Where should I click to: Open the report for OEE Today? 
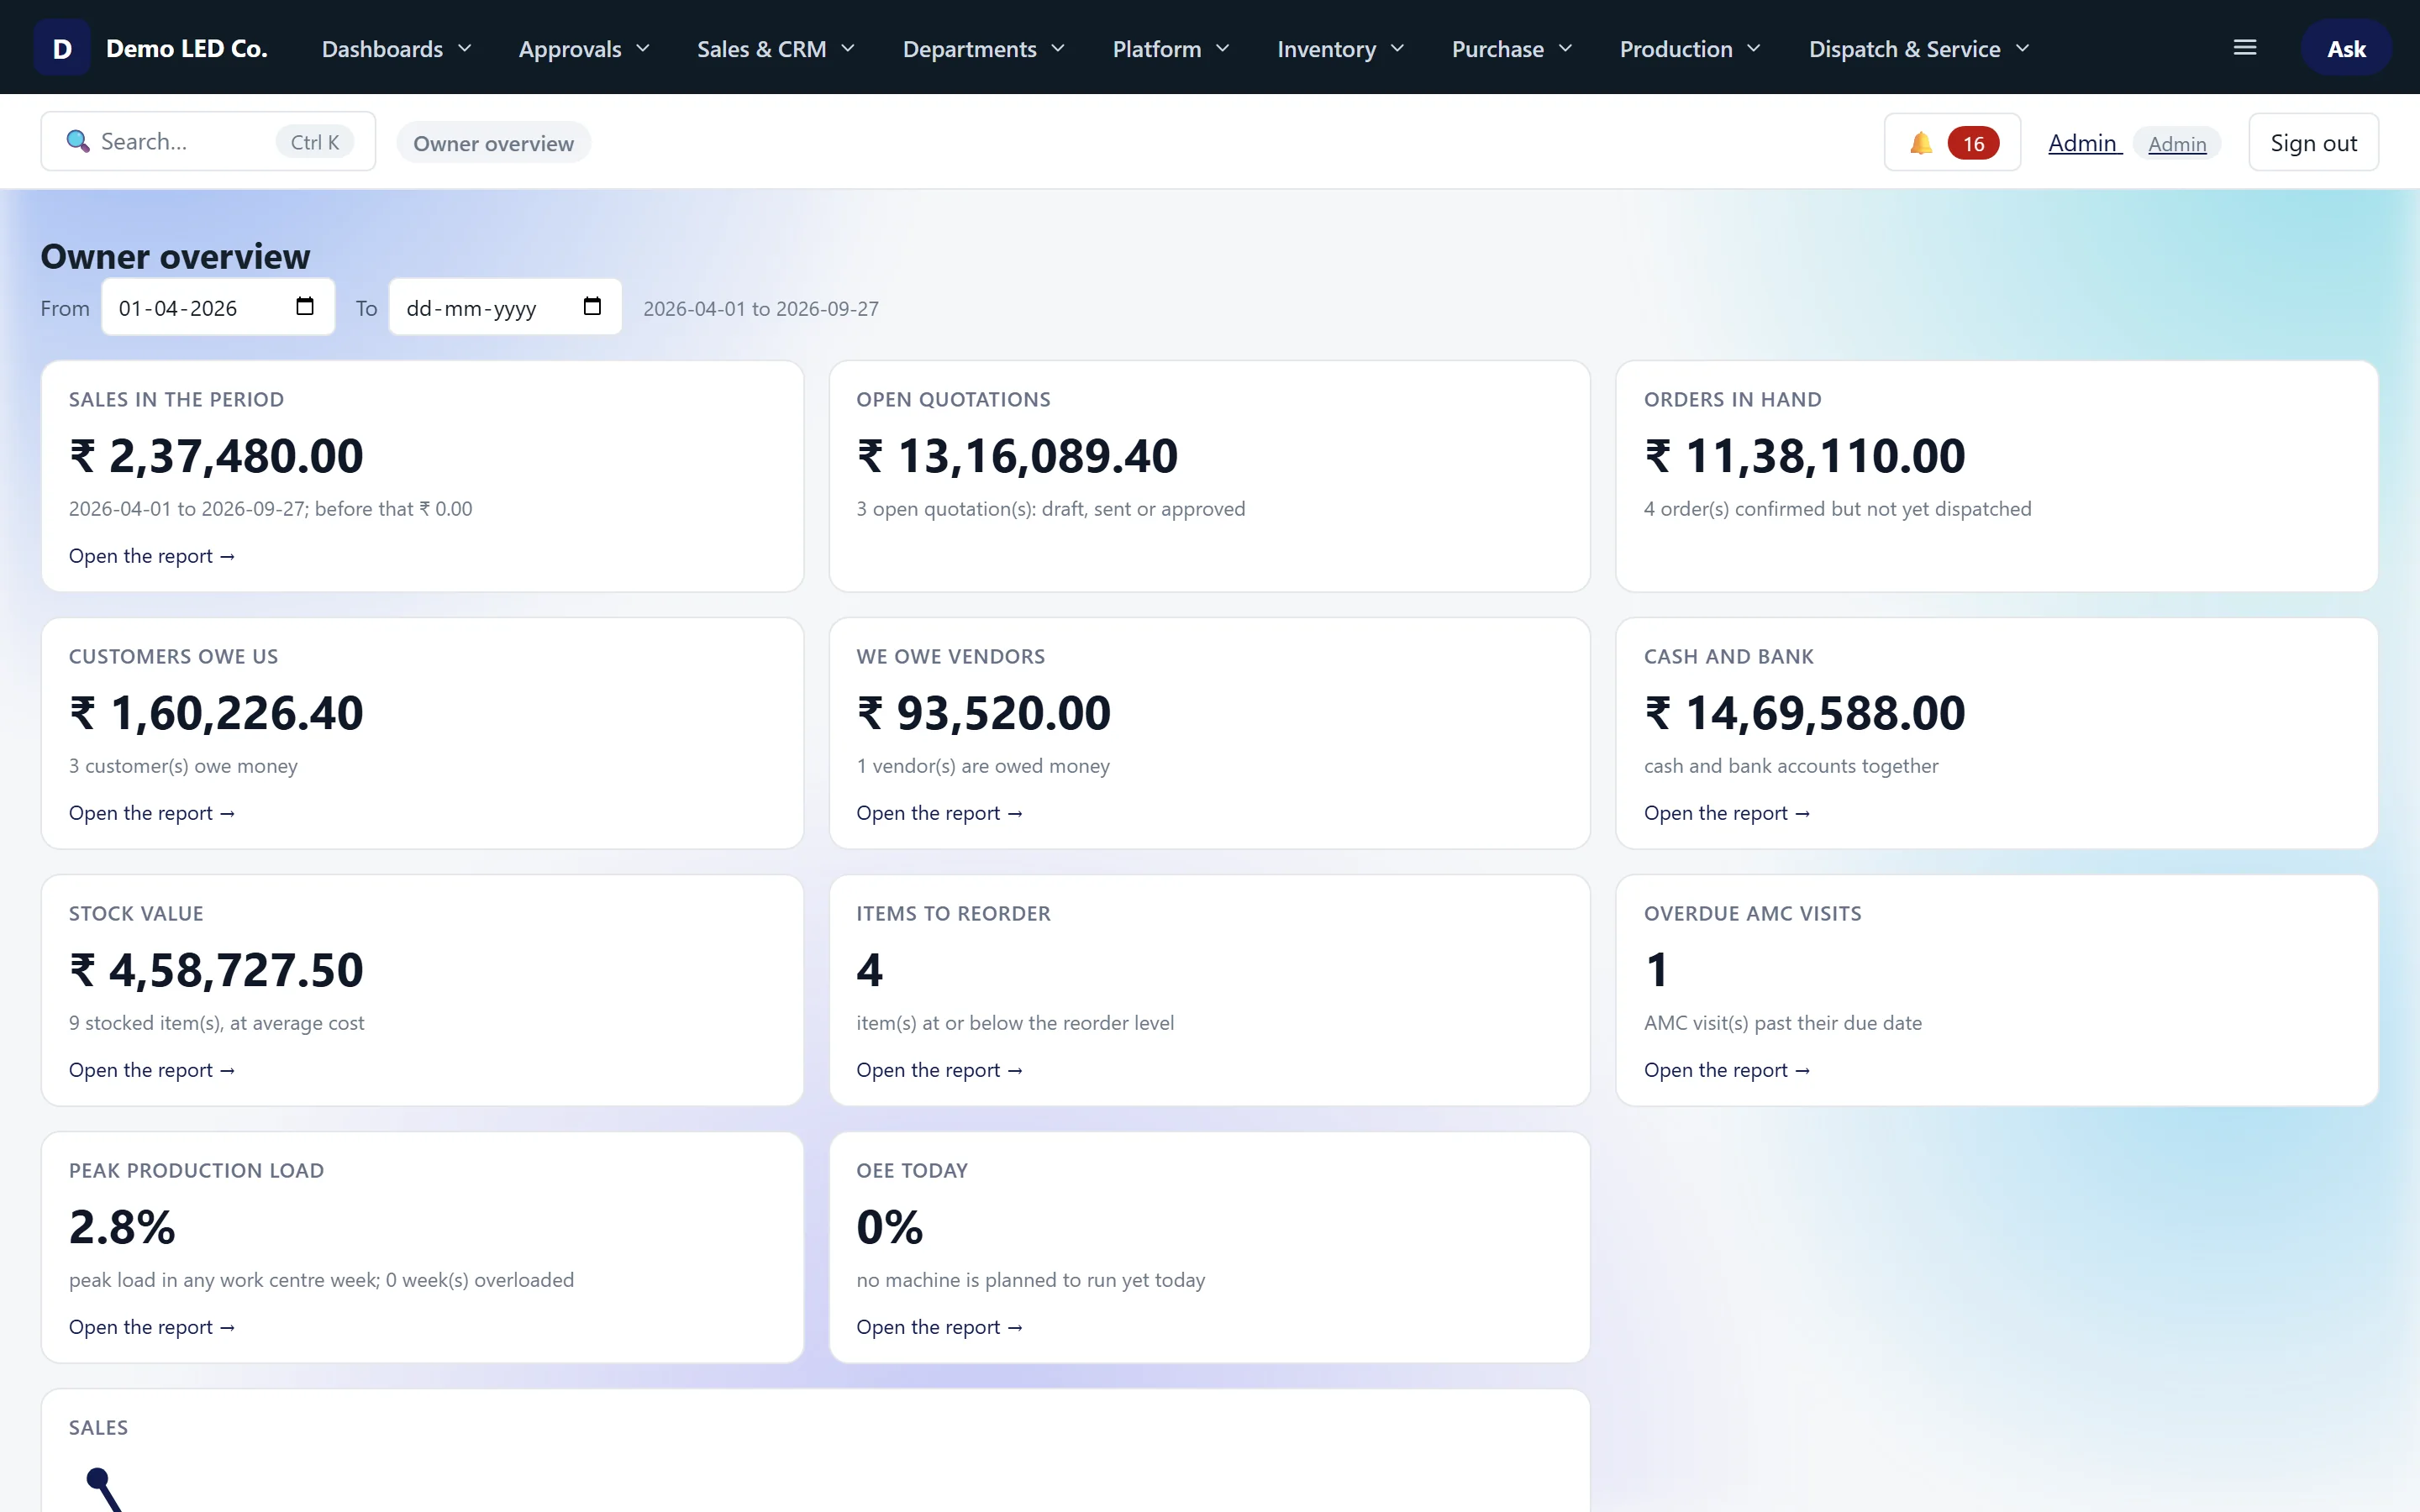(939, 1327)
